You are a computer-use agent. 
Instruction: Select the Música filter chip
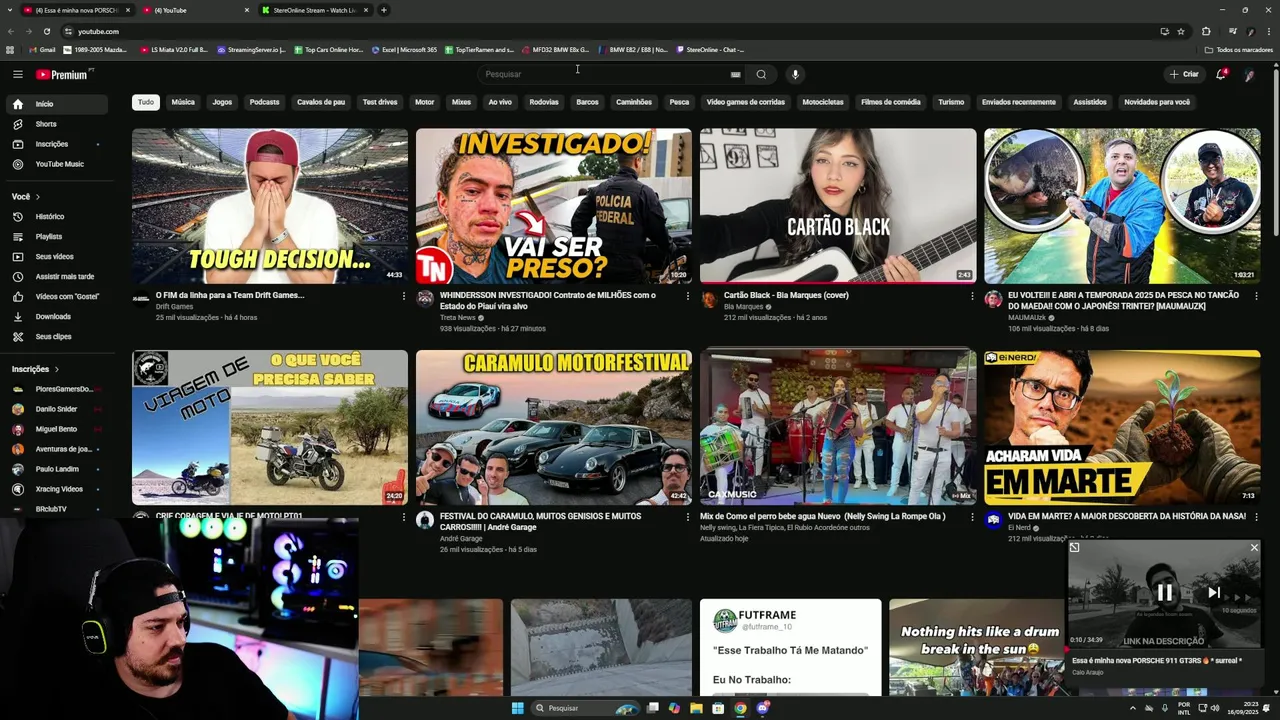183,102
